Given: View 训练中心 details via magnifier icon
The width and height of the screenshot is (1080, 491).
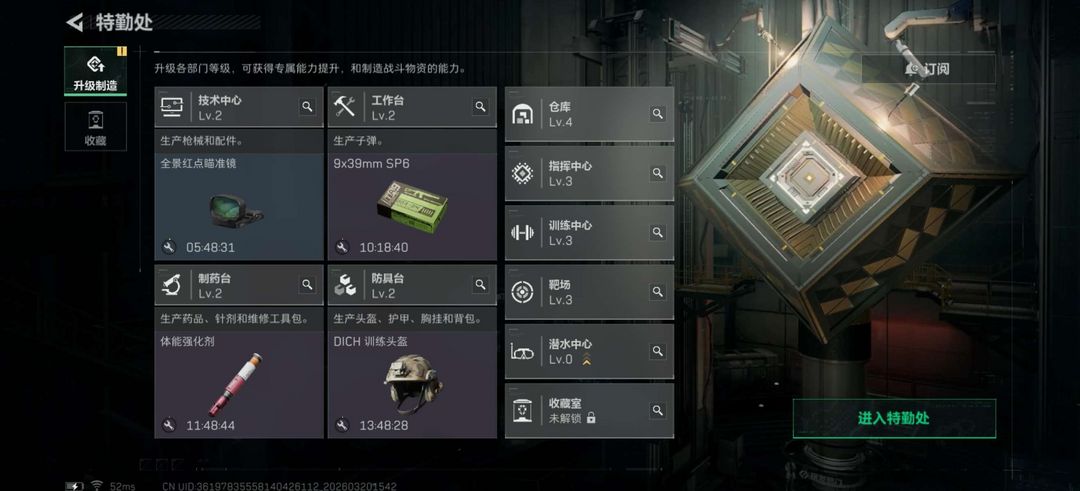Looking at the screenshot, I should [x=658, y=232].
